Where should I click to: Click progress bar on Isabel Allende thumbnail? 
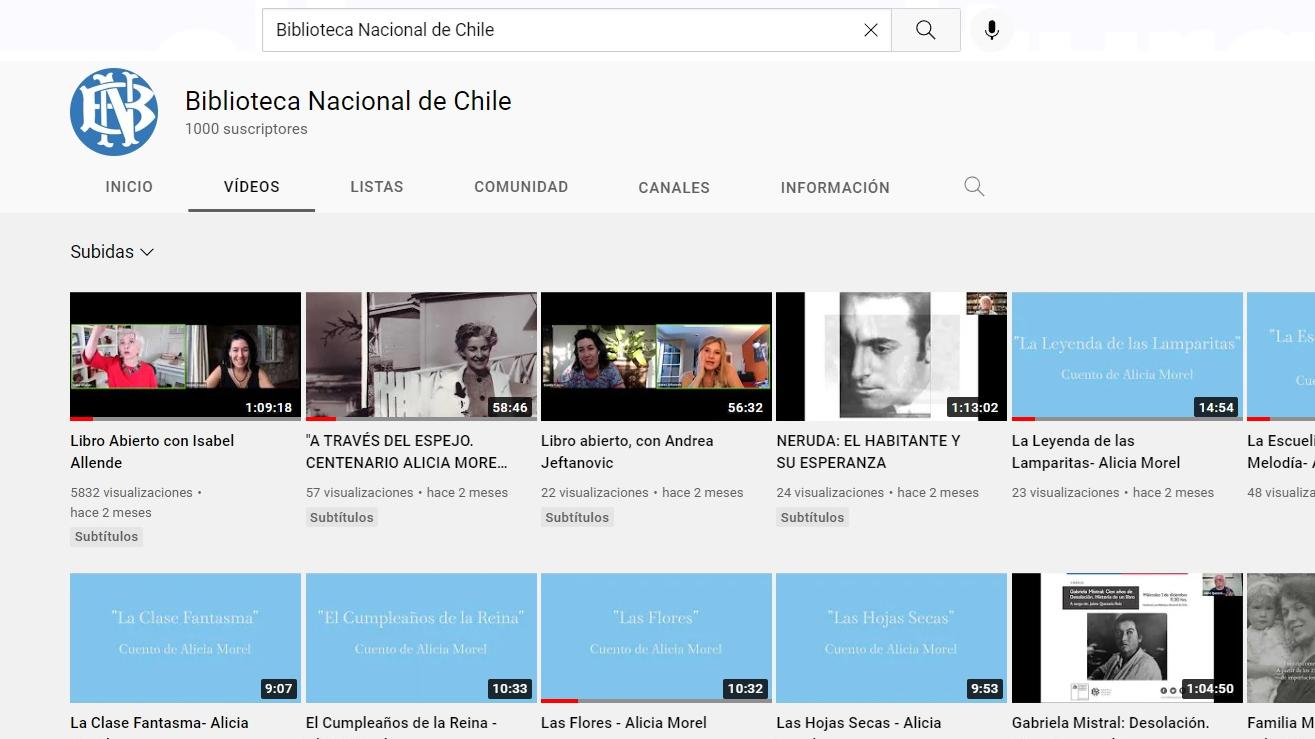pos(185,419)
